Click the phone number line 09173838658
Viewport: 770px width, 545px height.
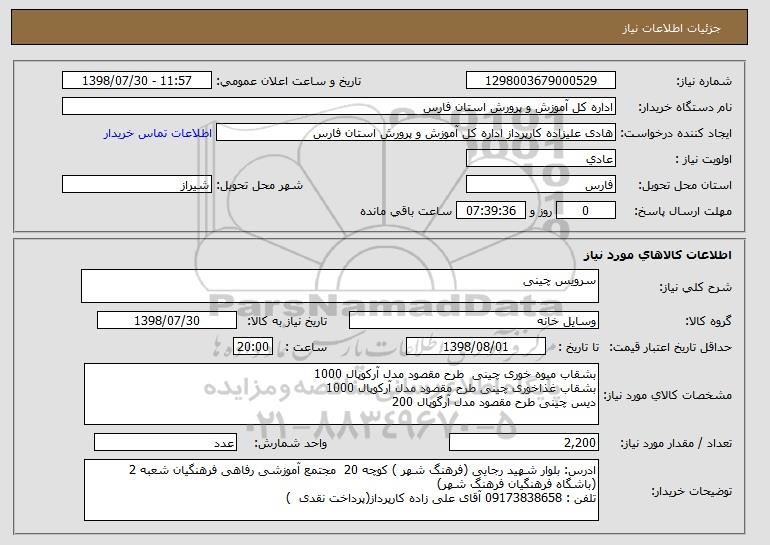pyautogui.click(x=441, y=498)
